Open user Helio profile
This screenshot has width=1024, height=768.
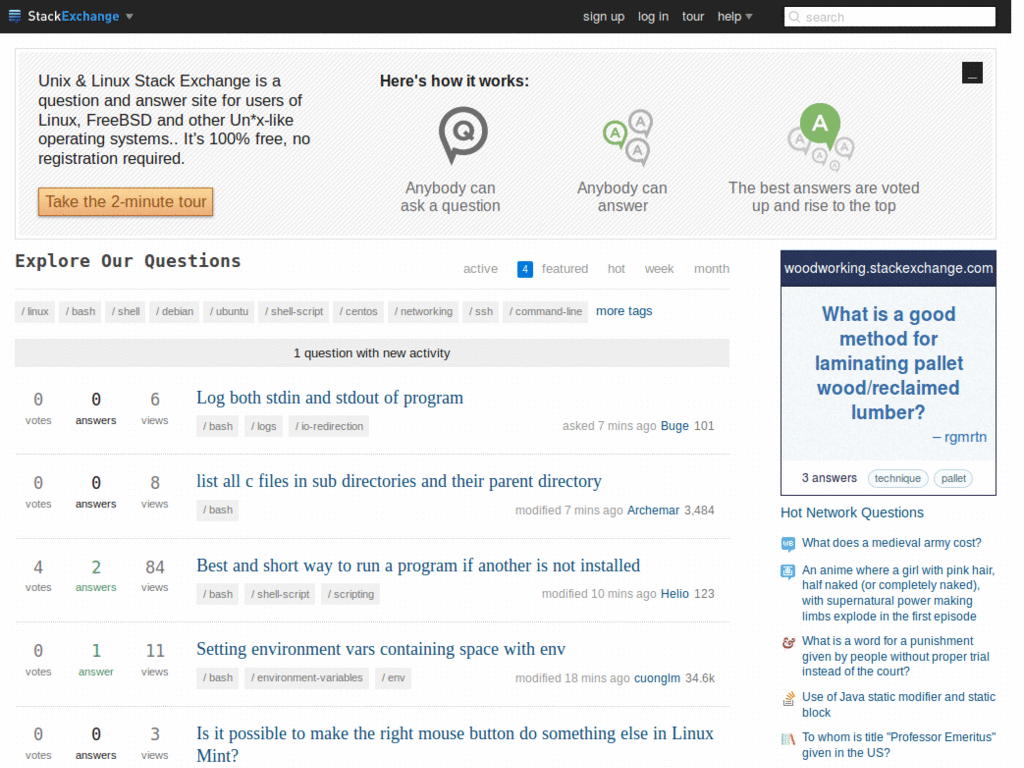(675, 594)
